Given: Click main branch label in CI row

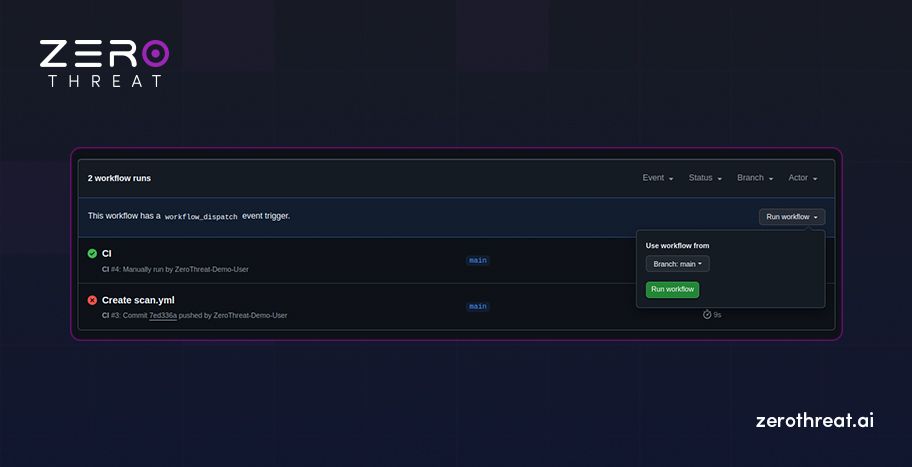Looking at the screenshot, I should [x=478, y=261].
